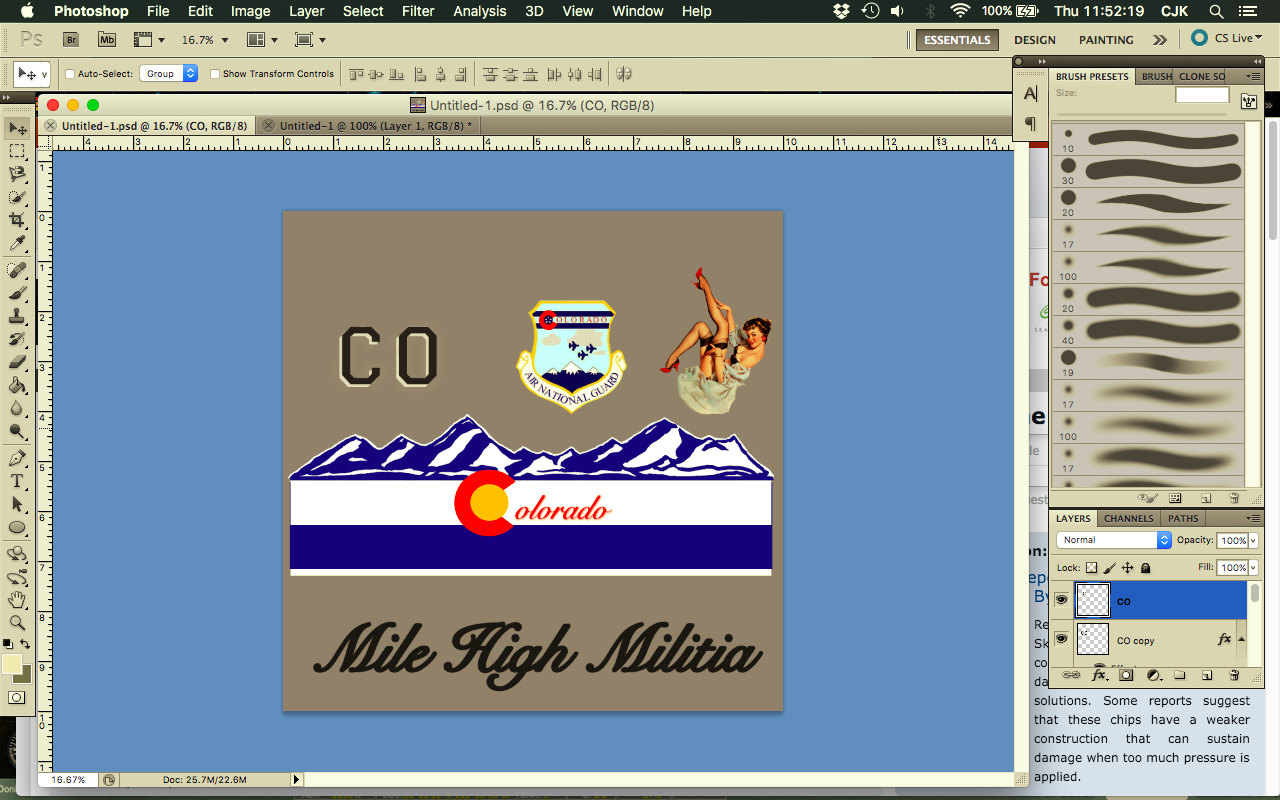1280x800 pixels.
Task: Enable the Auto-Select checkbox
Action: click(x=70, y=74)
